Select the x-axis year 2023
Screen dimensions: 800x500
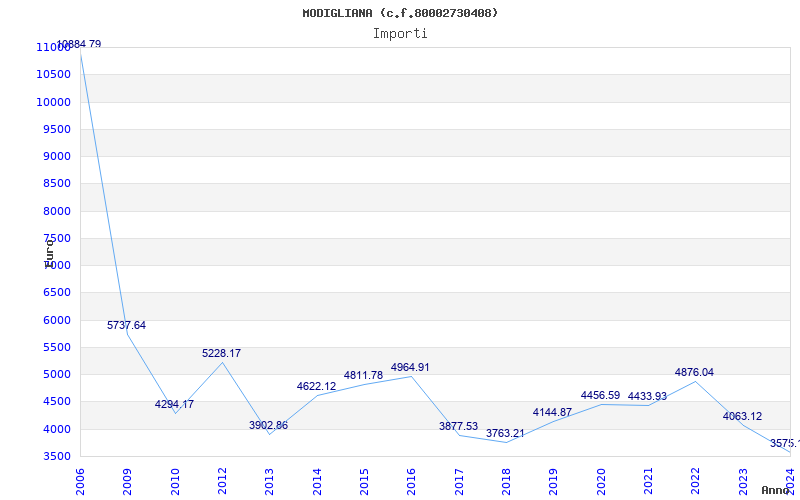coord(743,482)
